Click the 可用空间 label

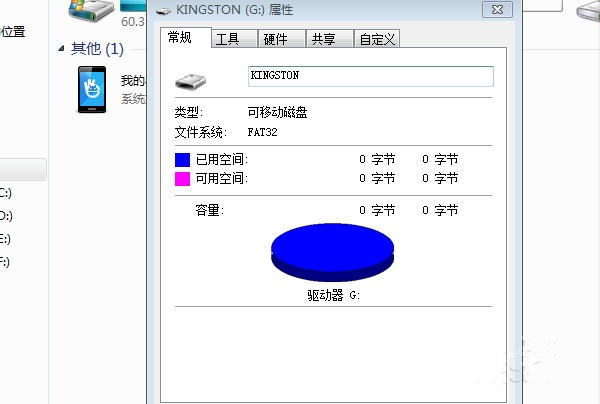(x=222, y=178)
